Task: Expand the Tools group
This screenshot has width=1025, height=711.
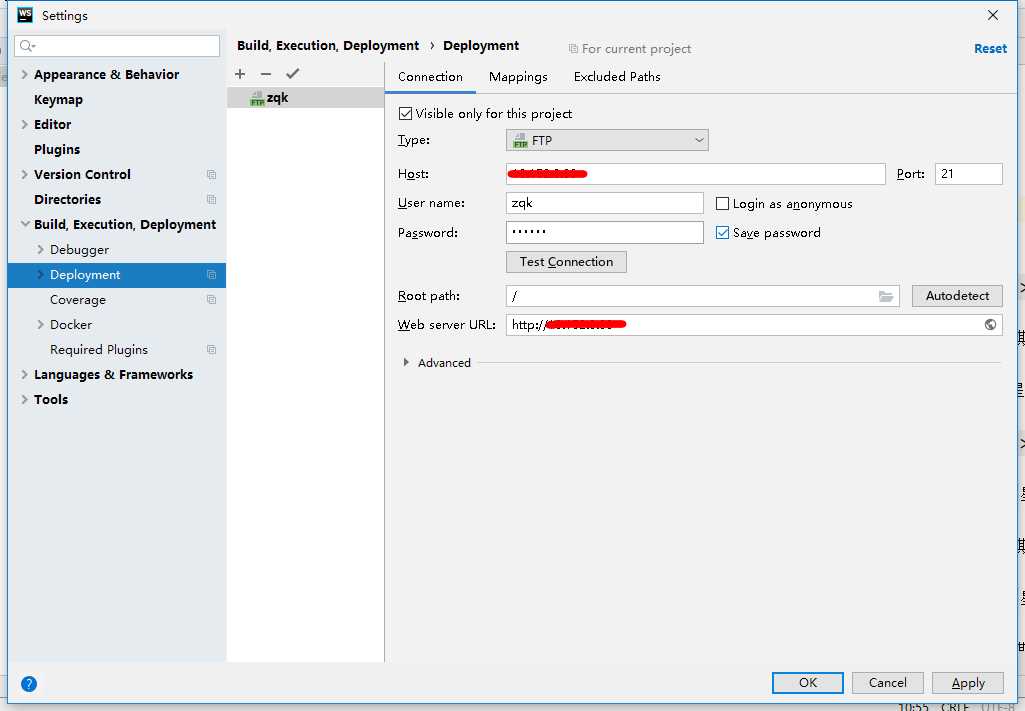Action: pyautogui.click(x=24, y=399)
